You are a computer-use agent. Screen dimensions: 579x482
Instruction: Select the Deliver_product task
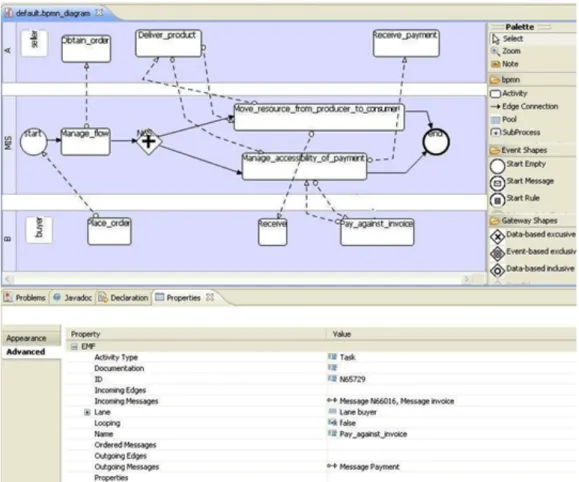[x=169, y=43]
